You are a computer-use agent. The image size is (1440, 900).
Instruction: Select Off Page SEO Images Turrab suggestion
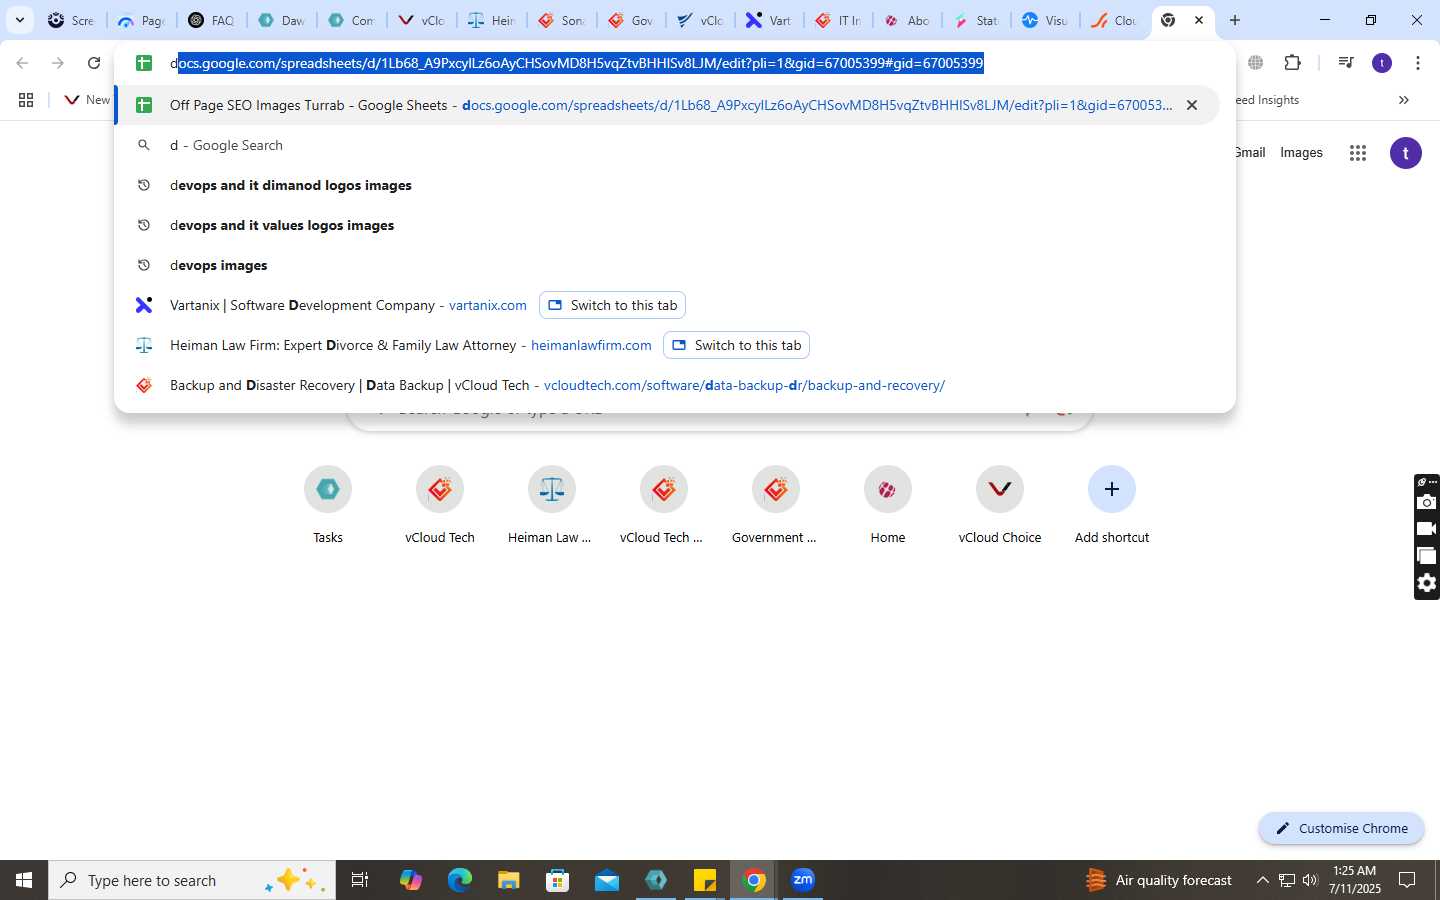point(667,105)
